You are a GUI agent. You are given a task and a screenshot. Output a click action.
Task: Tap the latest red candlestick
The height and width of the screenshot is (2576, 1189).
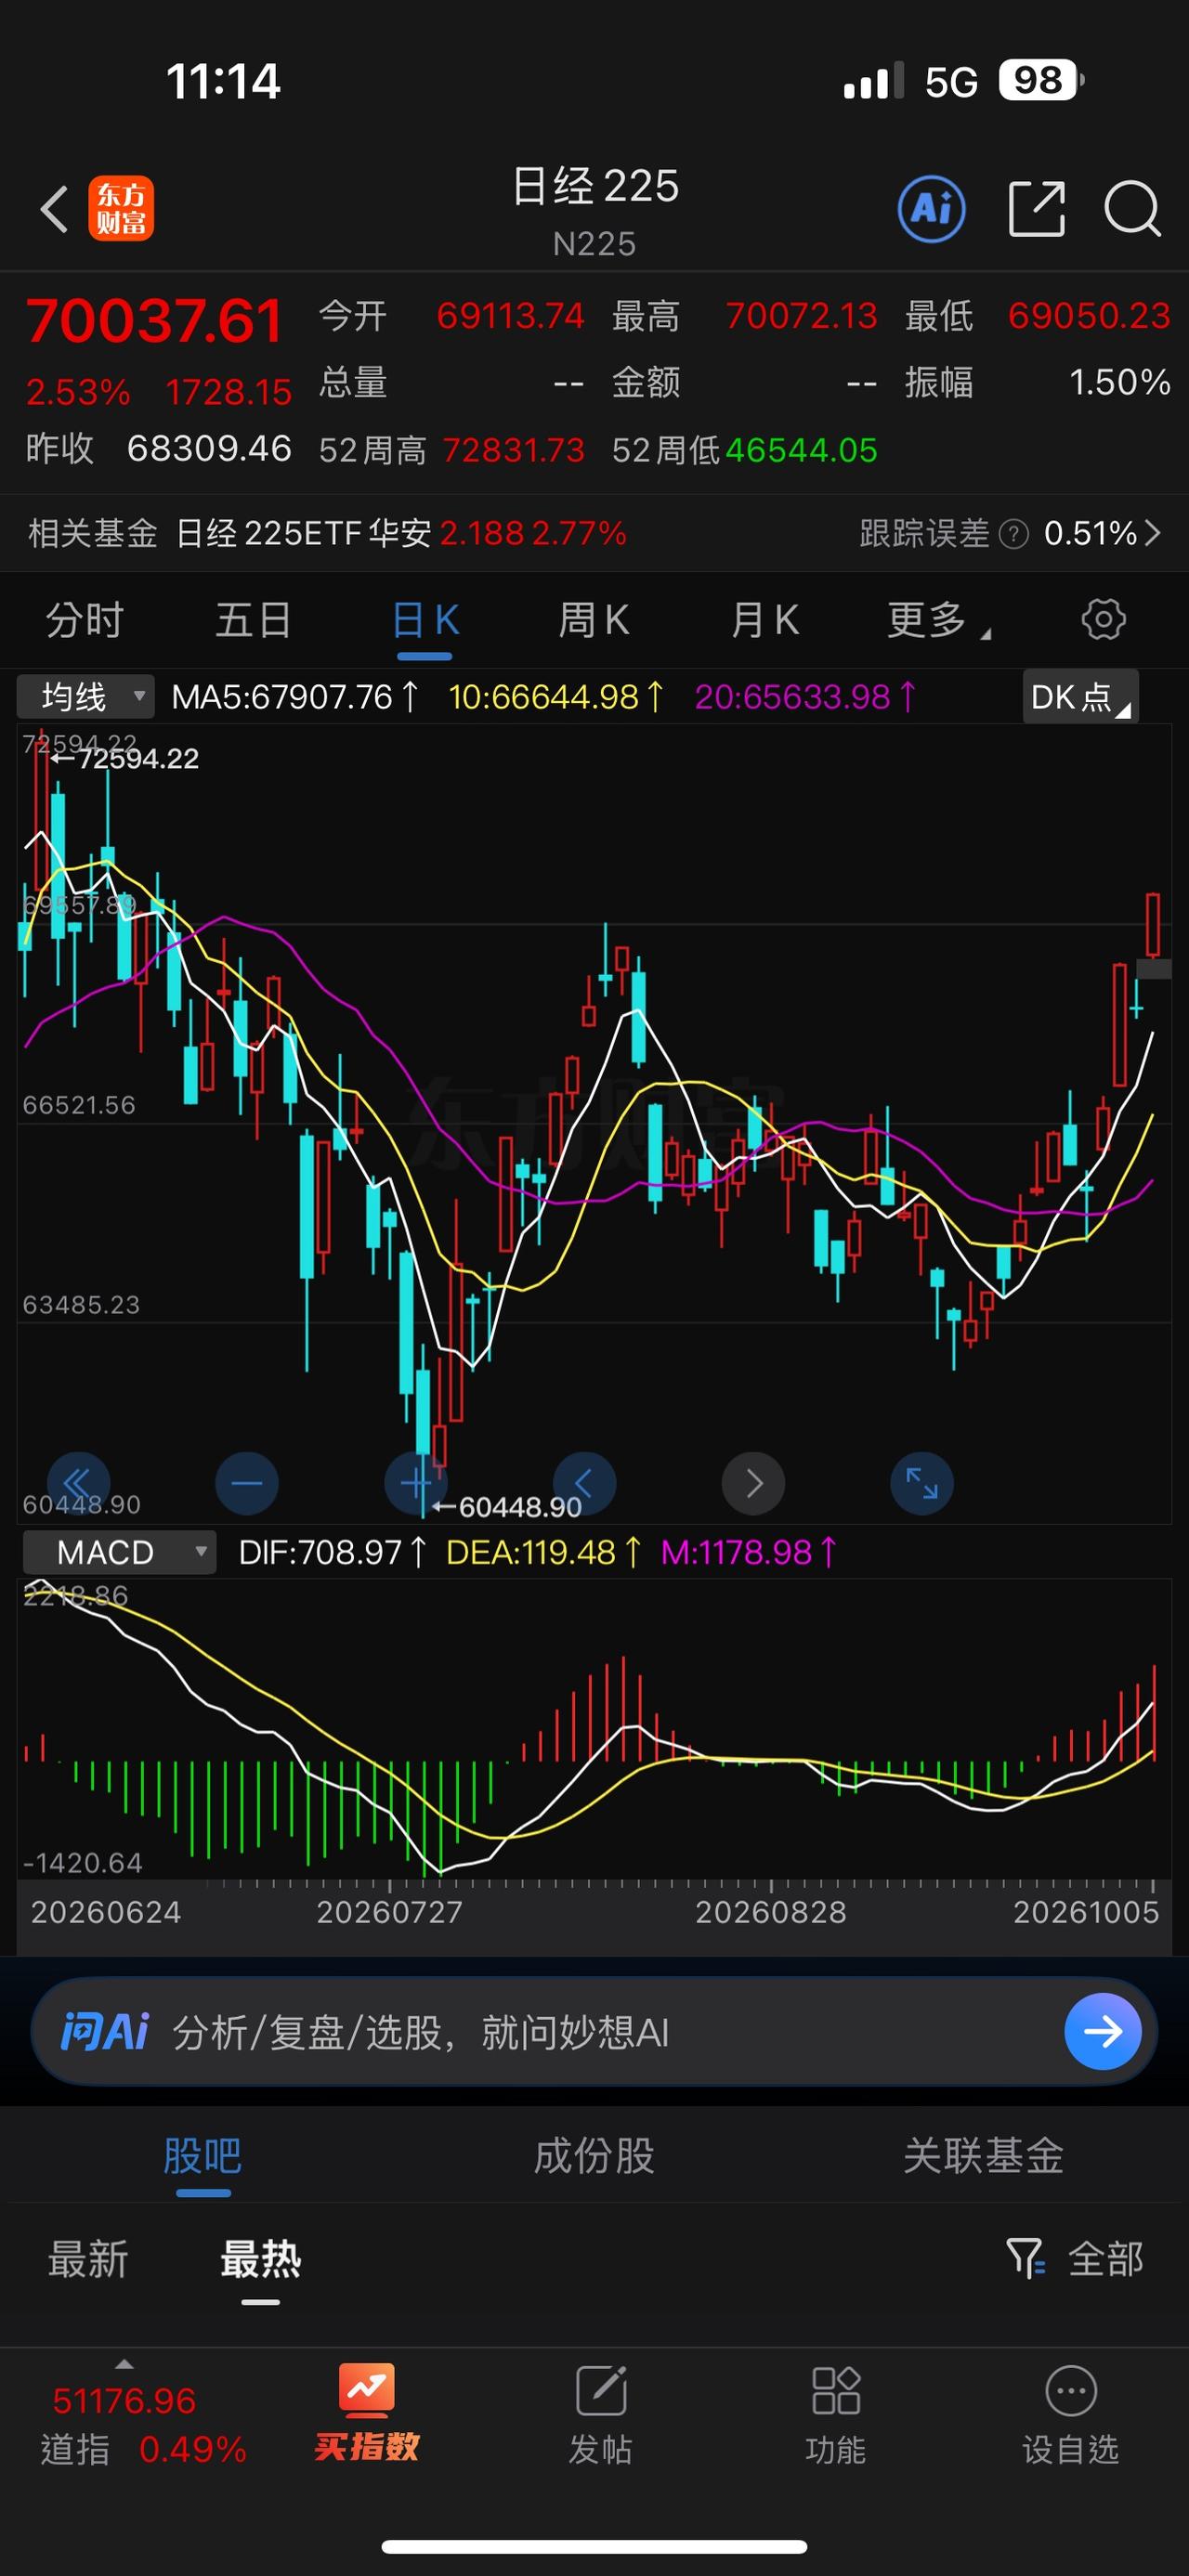1153,925
